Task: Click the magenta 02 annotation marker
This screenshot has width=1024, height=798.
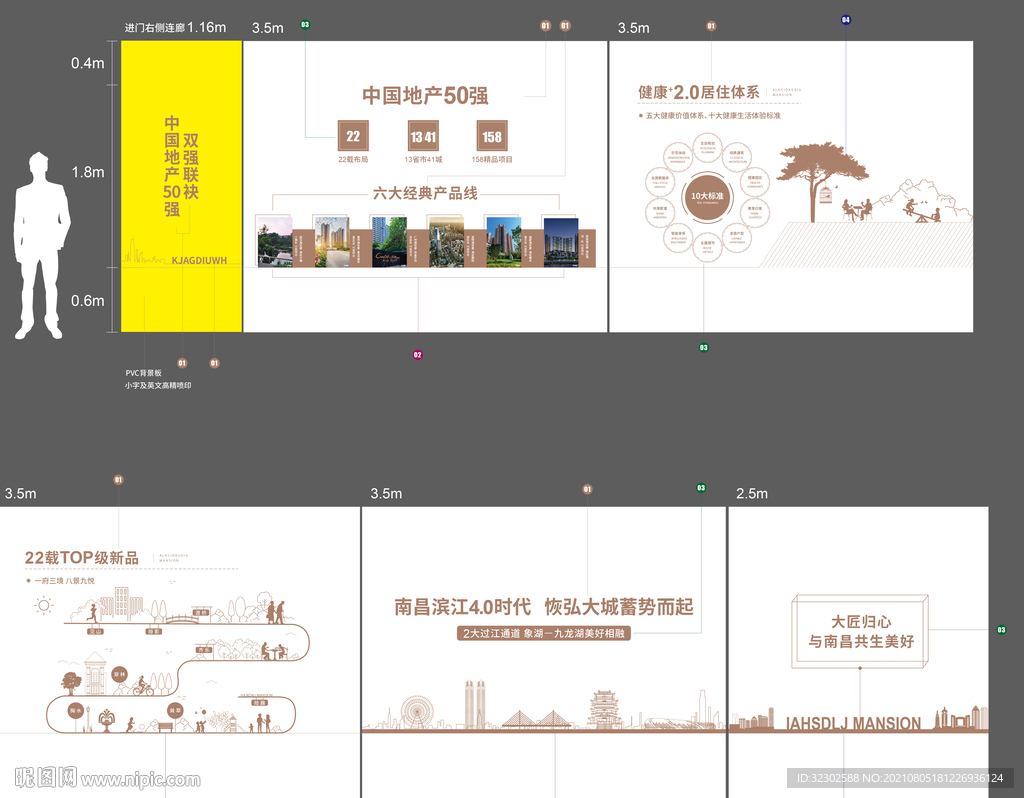Action: 417,354
